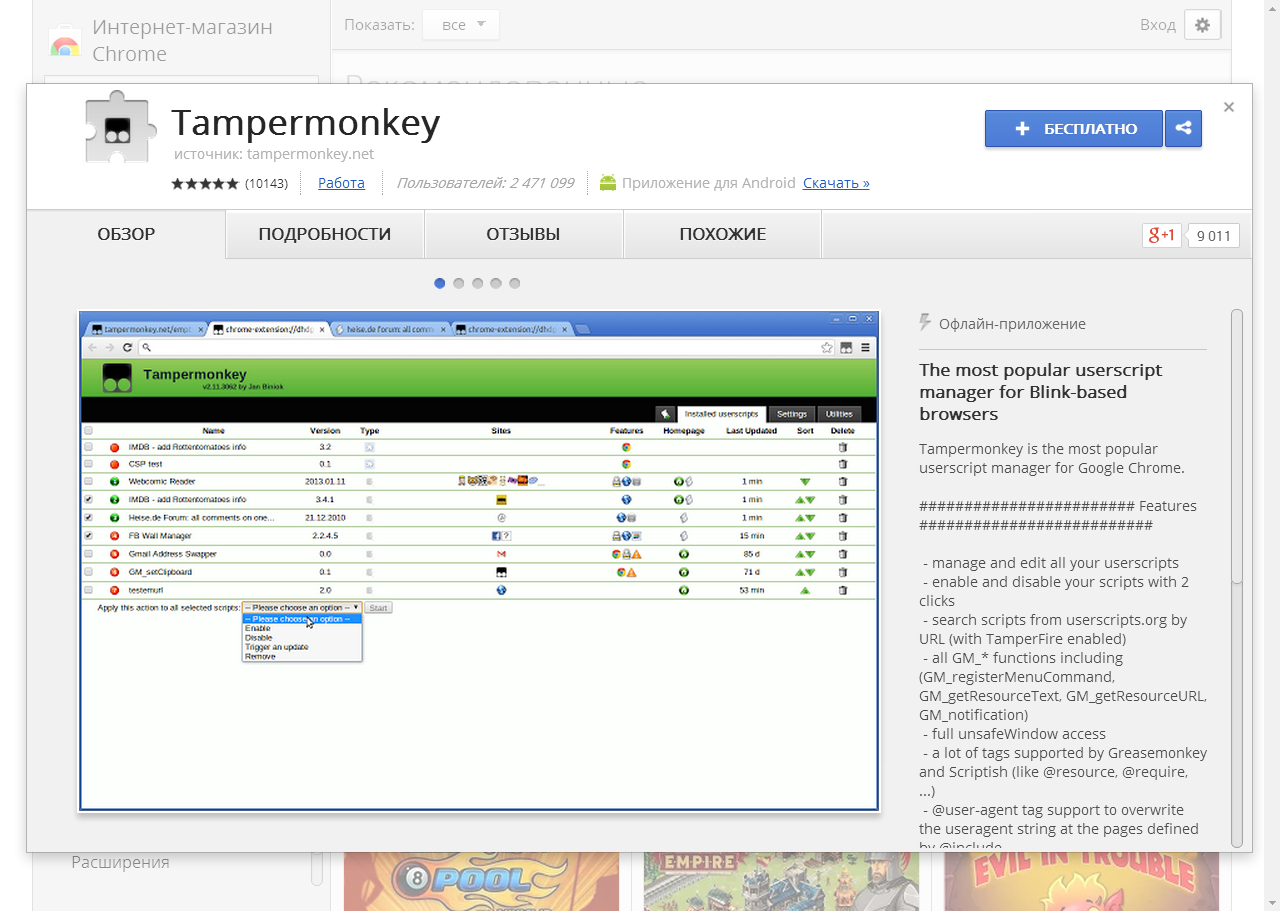The height and width of the screenshot is (911, 1280).
Task: Click the Empire game tile behind the dialog
Action: click(x=781, y=881)
